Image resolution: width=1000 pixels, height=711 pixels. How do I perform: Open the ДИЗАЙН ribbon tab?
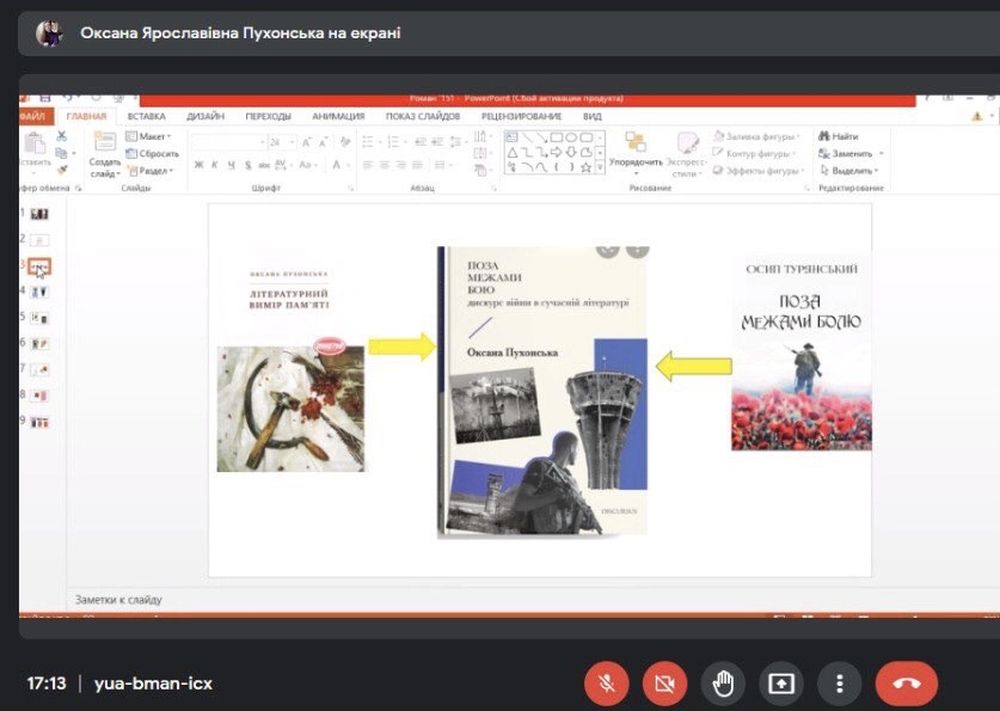[x=204, y=116]
